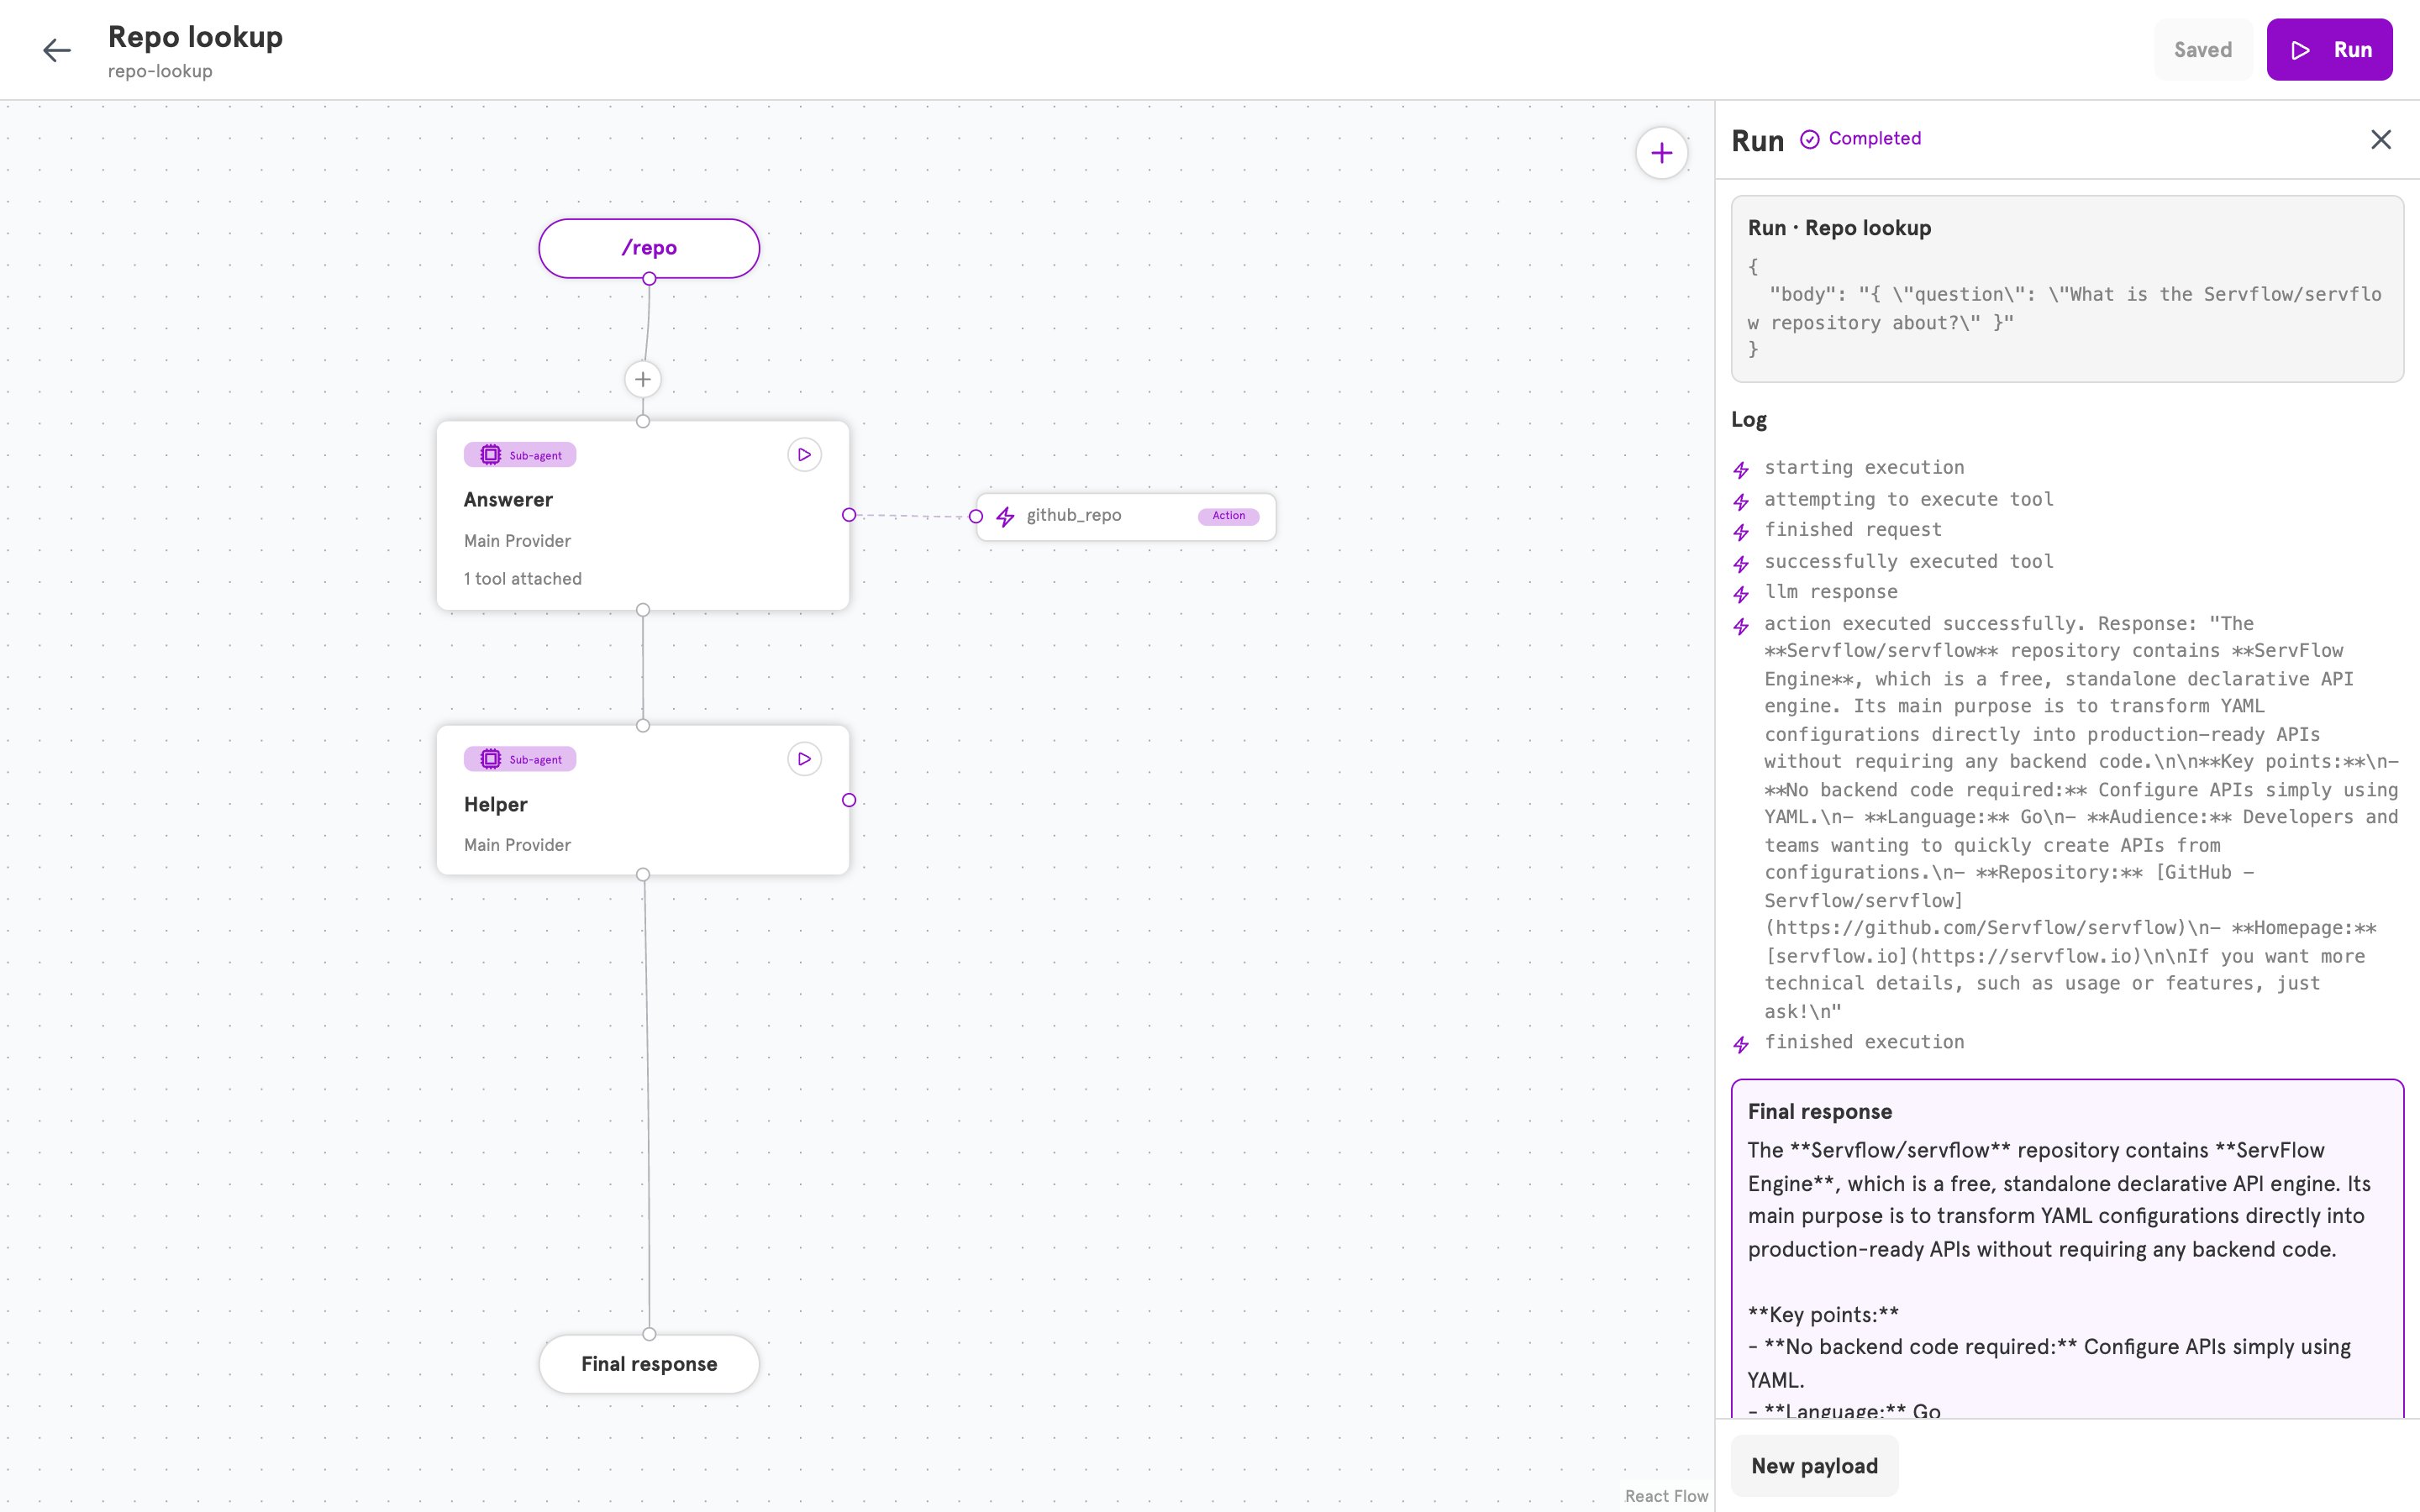Click the Helper Sub-agent badge
The width and height of the screenshot is (2420, 1512).
[520, 759]
